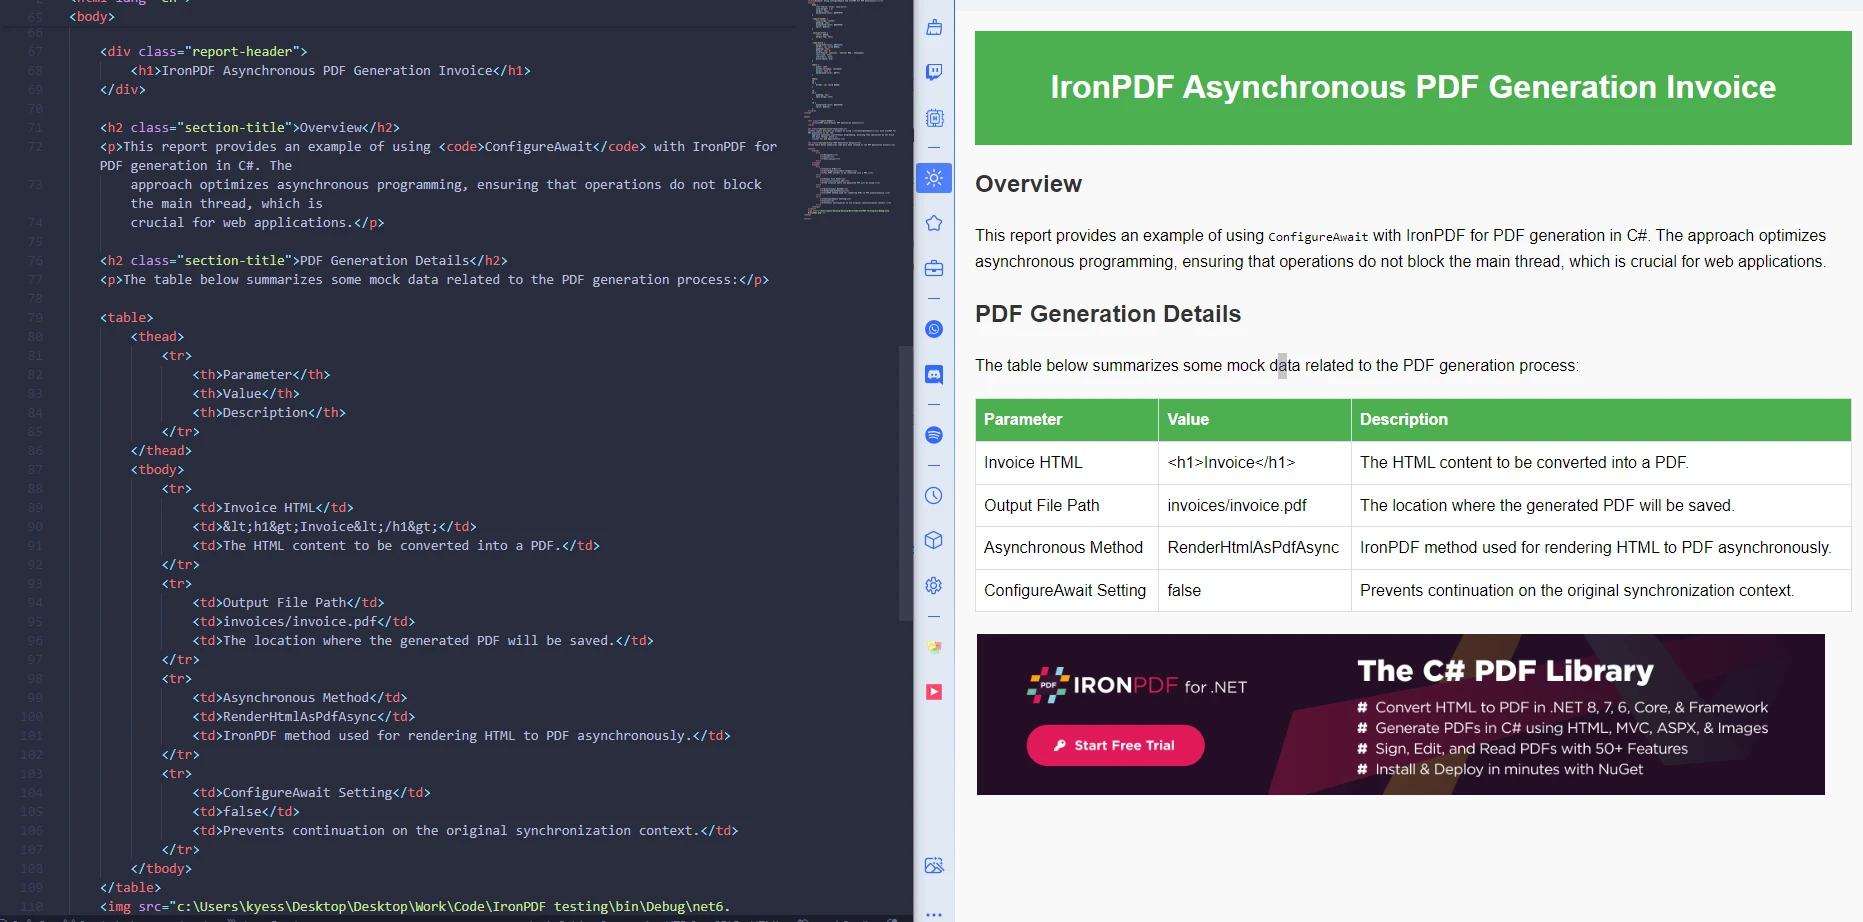Click 'RenderHtmlAsPdfAsync' table cell
Image resolution: width=1863 pixels, height=922 pixels.
click(x=1255, y=548)
